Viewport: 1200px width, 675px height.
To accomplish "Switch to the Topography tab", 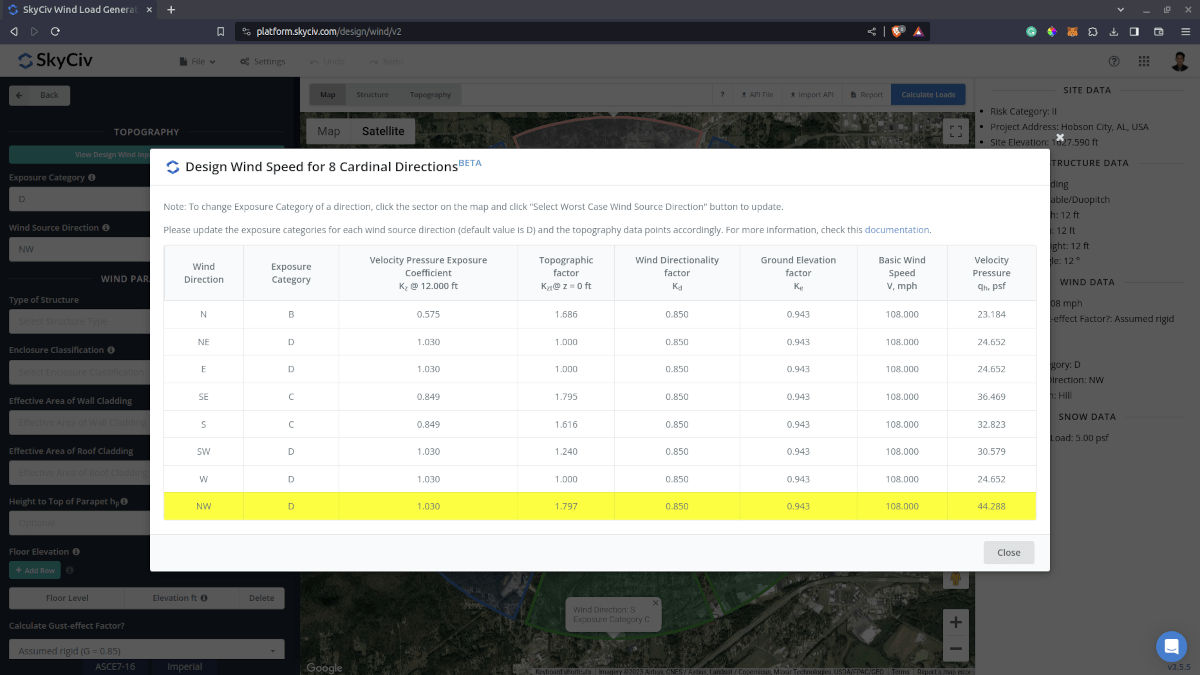I will click(x=430, y=95).
